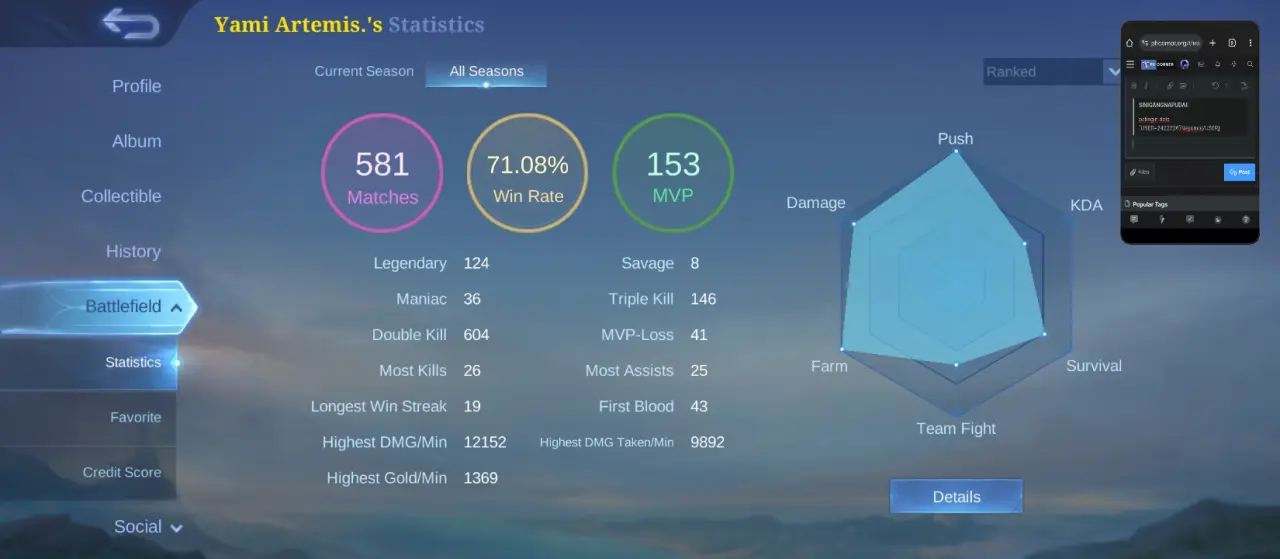Click the Legendary count 124

tap(476, 263)
